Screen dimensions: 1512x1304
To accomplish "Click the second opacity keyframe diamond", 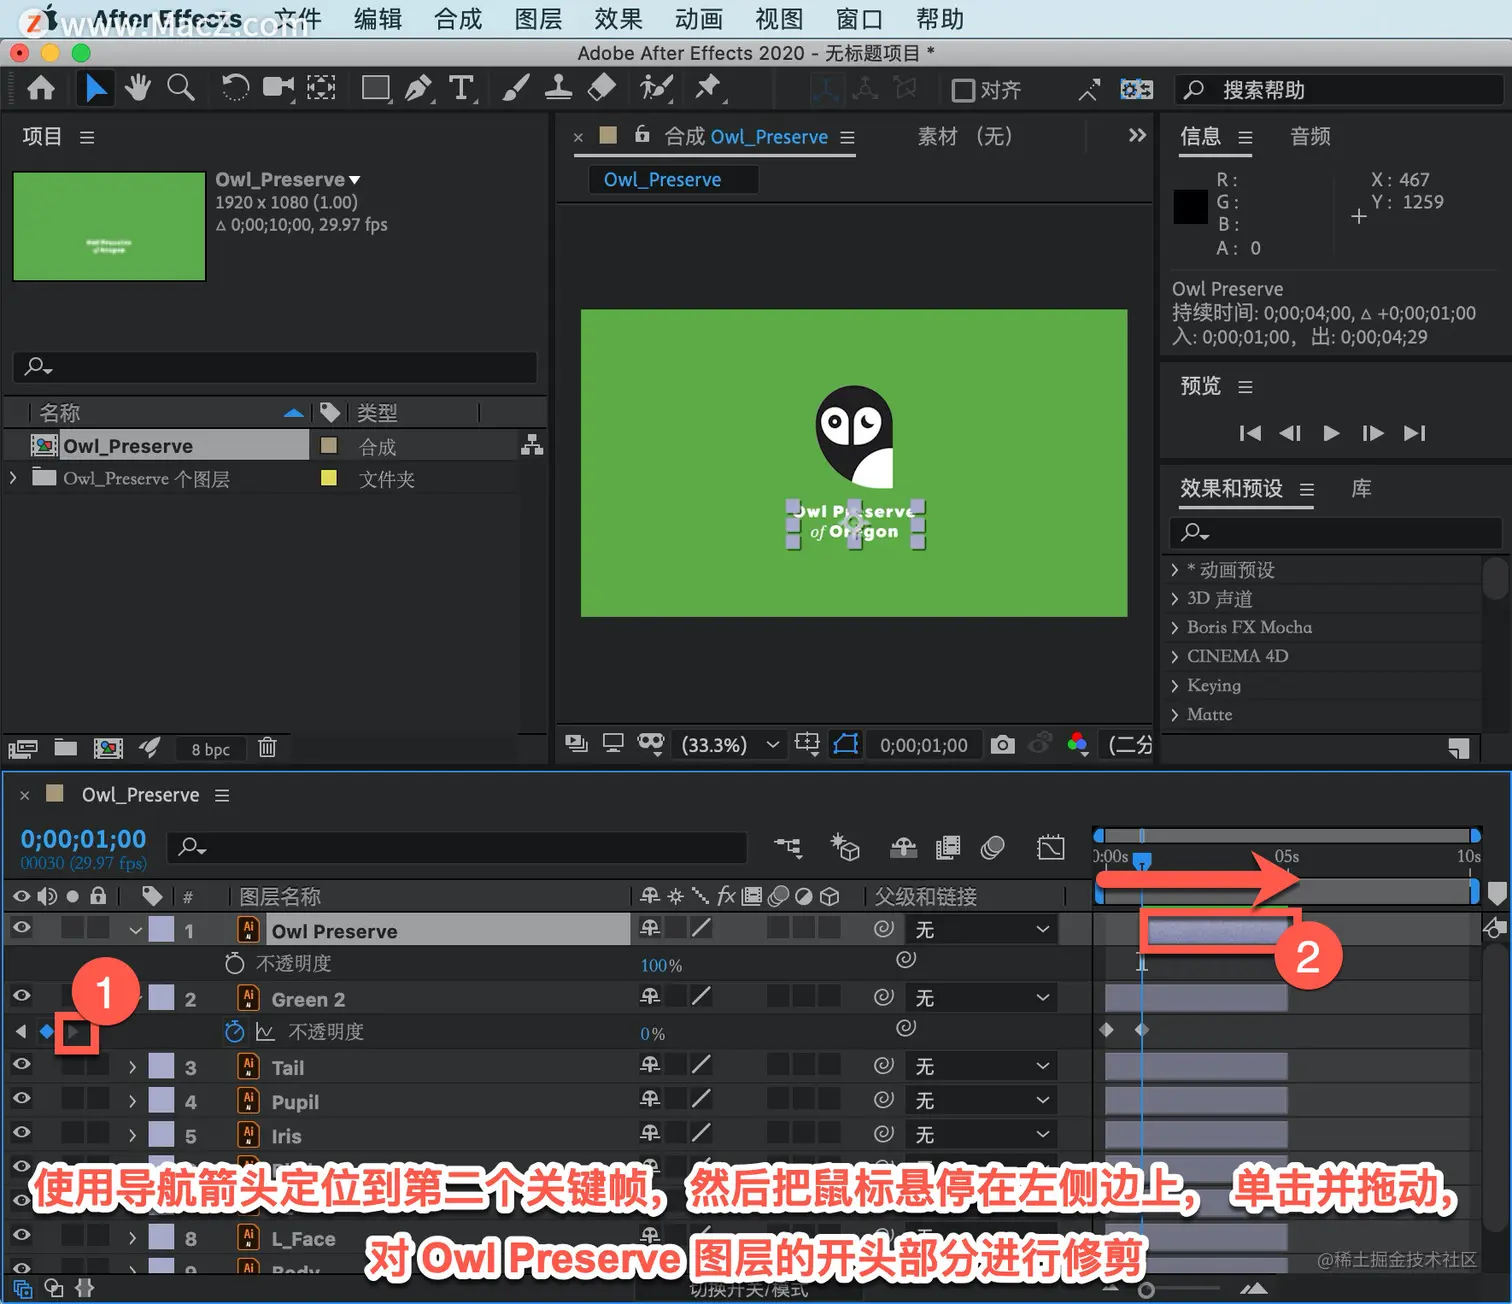I will [x=1141, y=1029].
